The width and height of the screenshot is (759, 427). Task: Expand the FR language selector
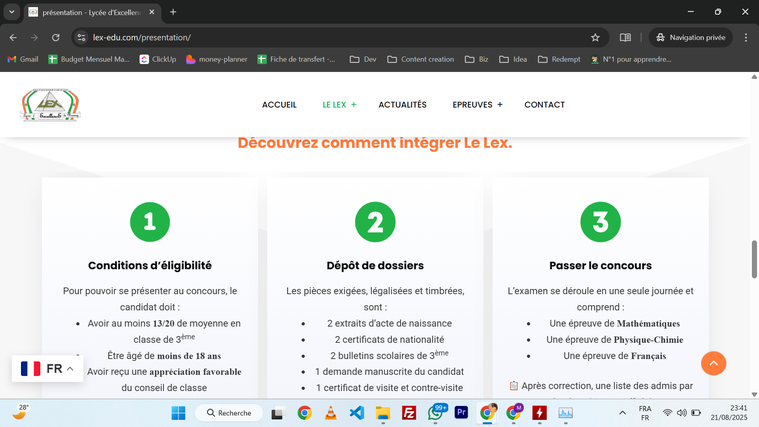coord(47,369)
